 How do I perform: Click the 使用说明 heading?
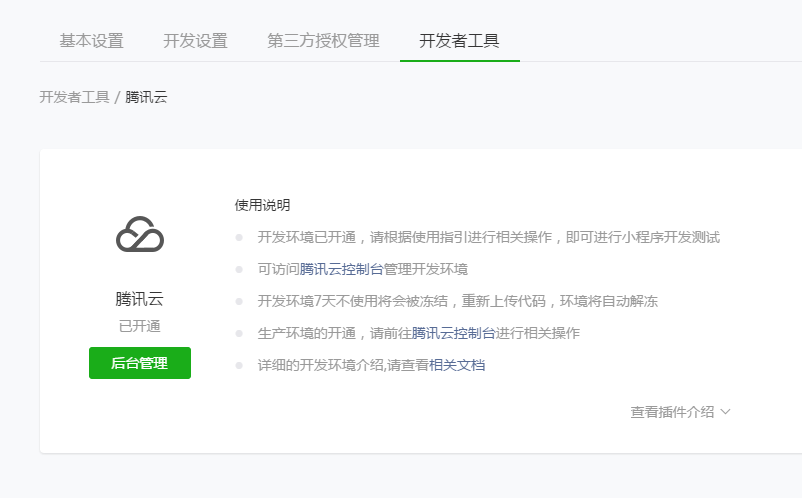tap(262, 205)
